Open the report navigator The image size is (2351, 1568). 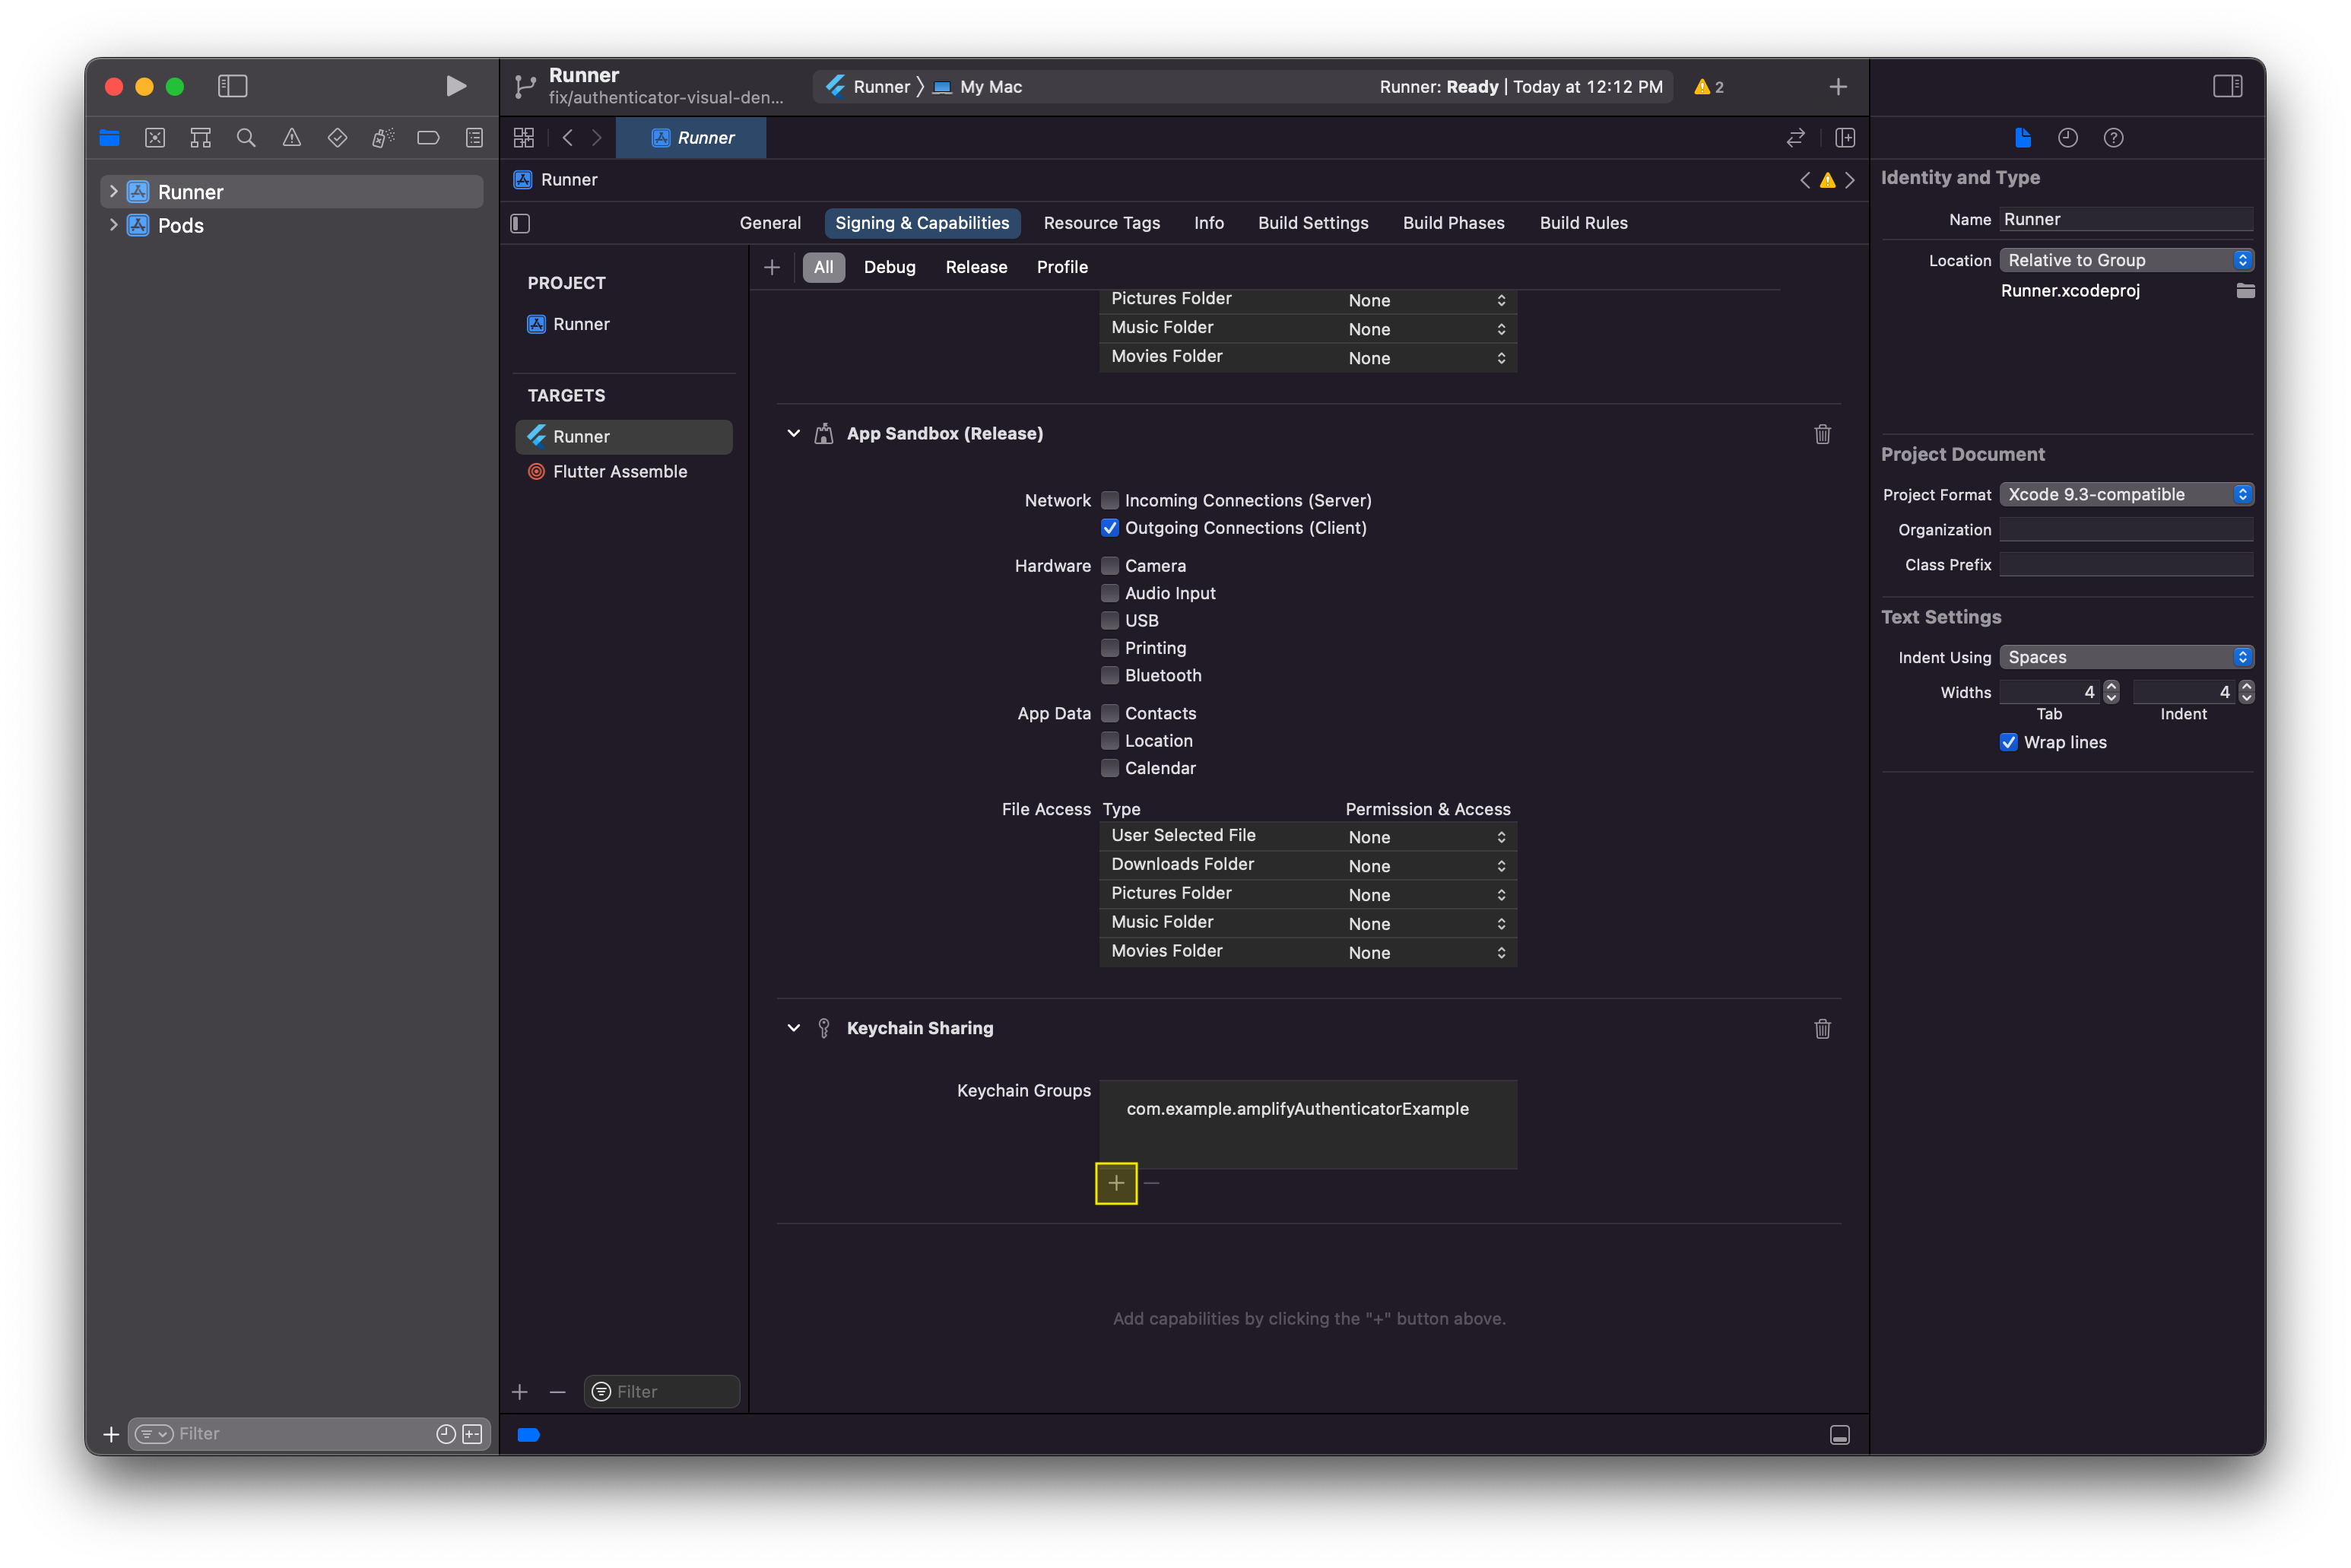pos(474,138)
